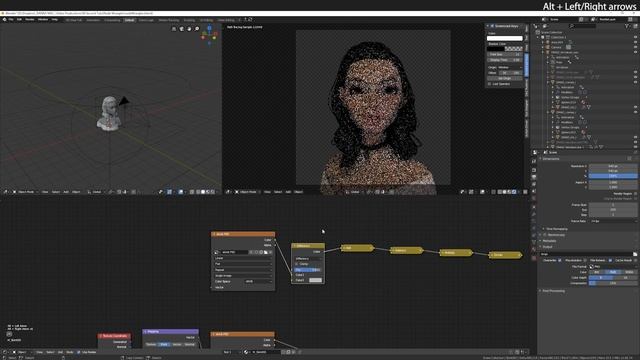Image resolution: width=640 pixels, height=360 pixels.
Task: Open the Render menu
Action: (x=30, y=19)
